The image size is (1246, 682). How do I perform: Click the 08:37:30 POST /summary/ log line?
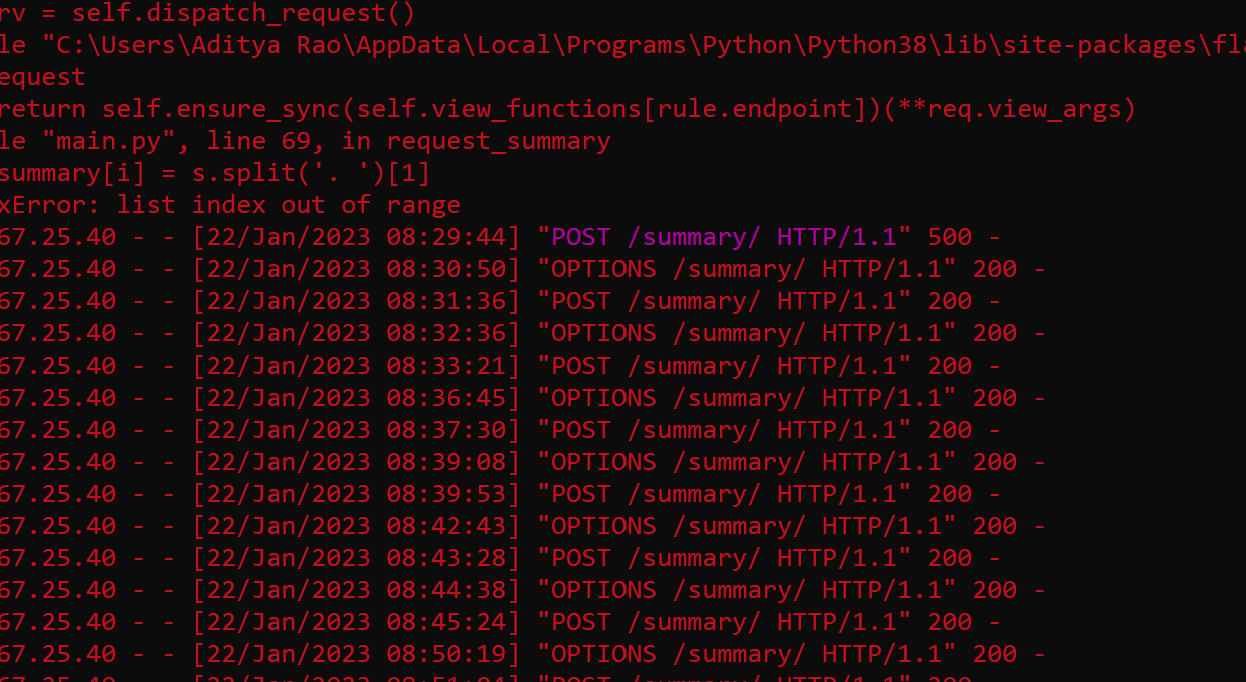coord(500,429)
